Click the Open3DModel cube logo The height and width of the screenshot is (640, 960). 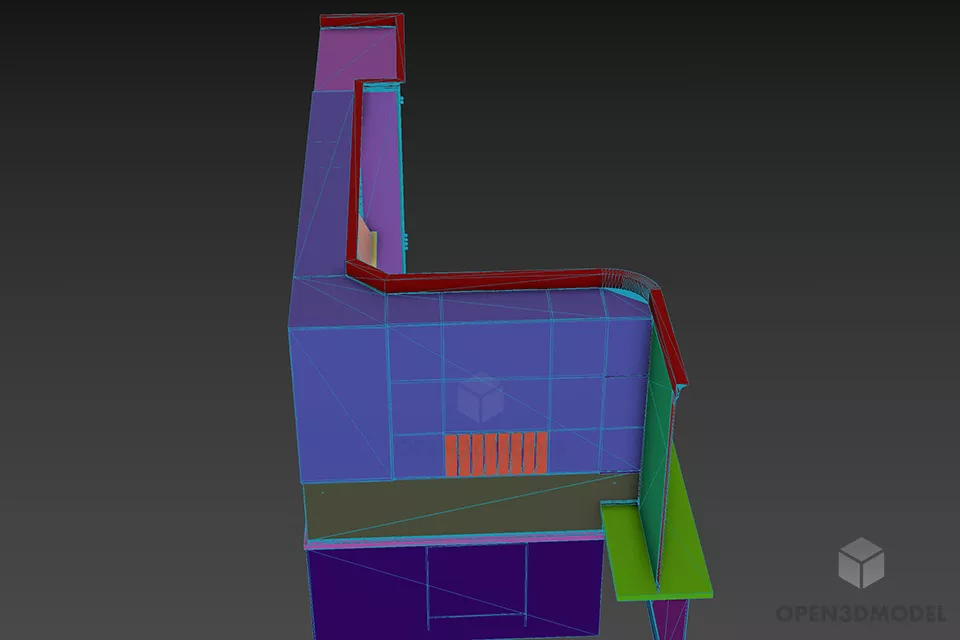pos(860,563)
